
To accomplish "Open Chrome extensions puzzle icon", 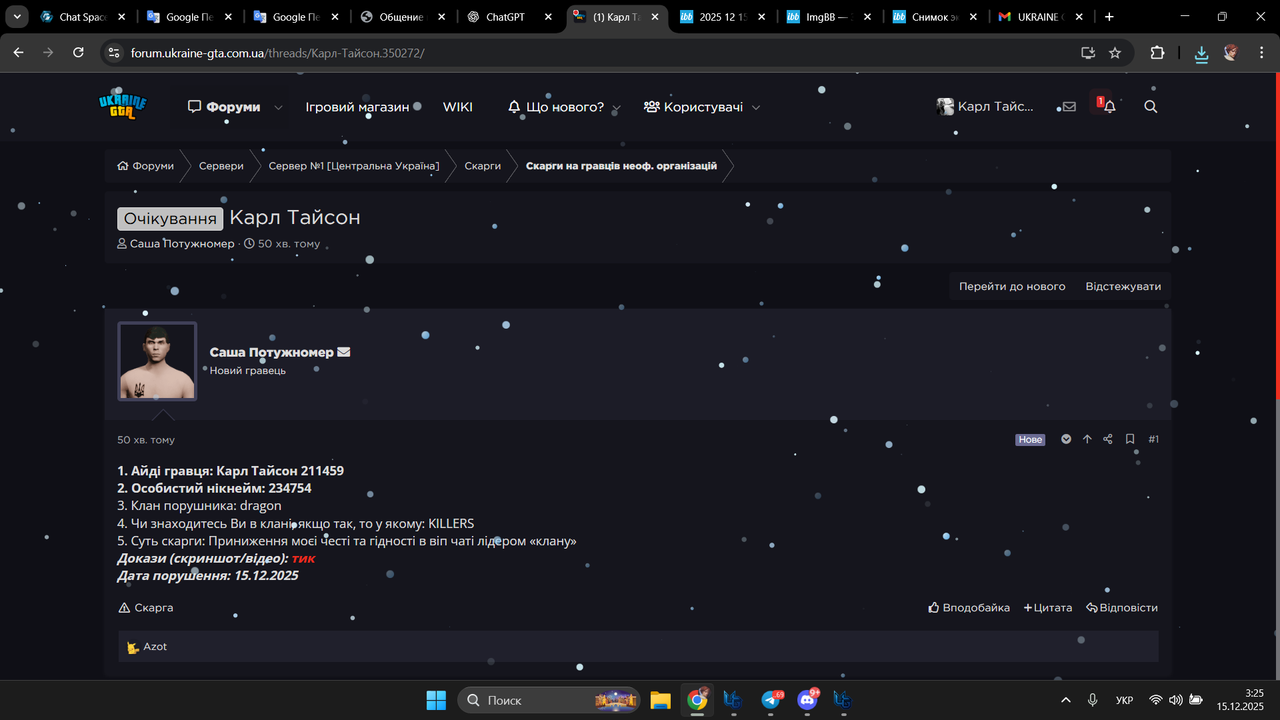I will [1158, 53].
